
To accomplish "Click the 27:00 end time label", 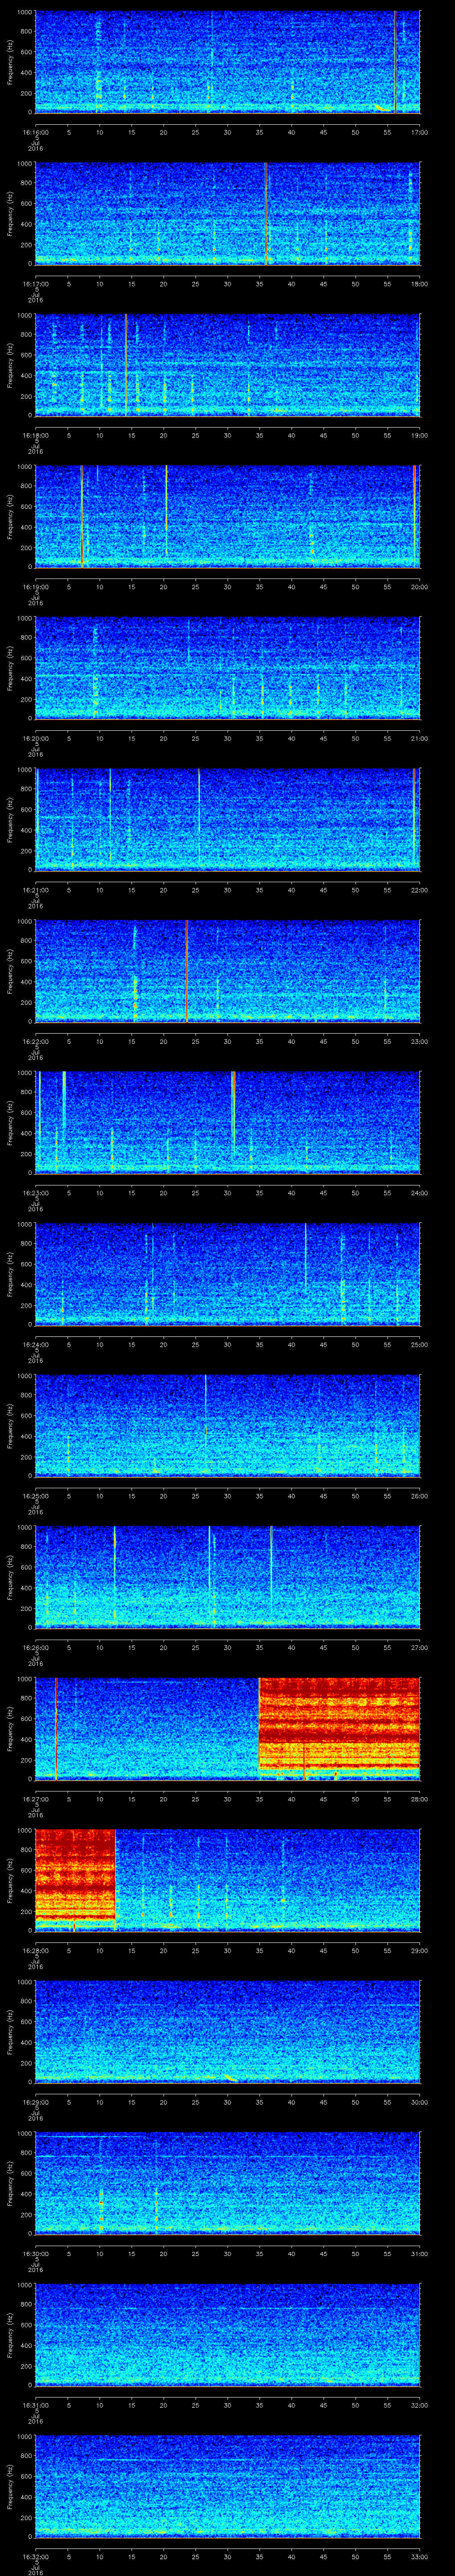I will coord(419,1648).
